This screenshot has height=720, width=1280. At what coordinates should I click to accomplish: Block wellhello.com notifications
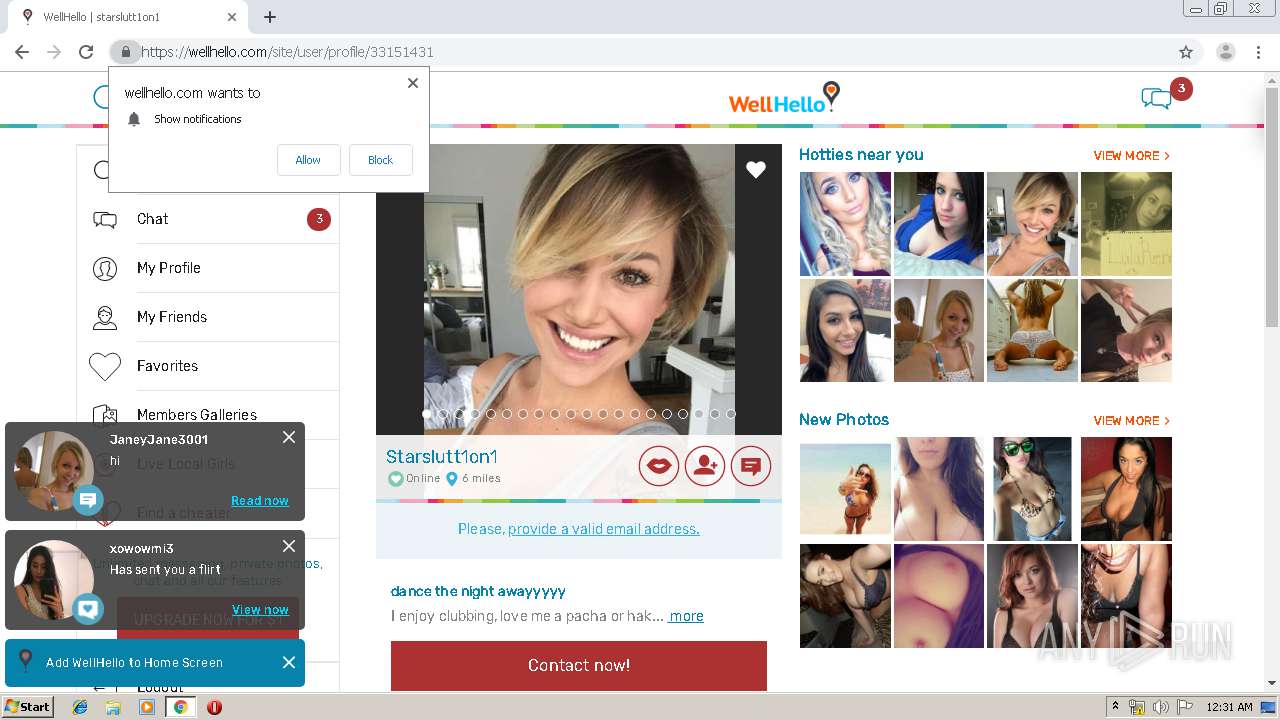380,160
